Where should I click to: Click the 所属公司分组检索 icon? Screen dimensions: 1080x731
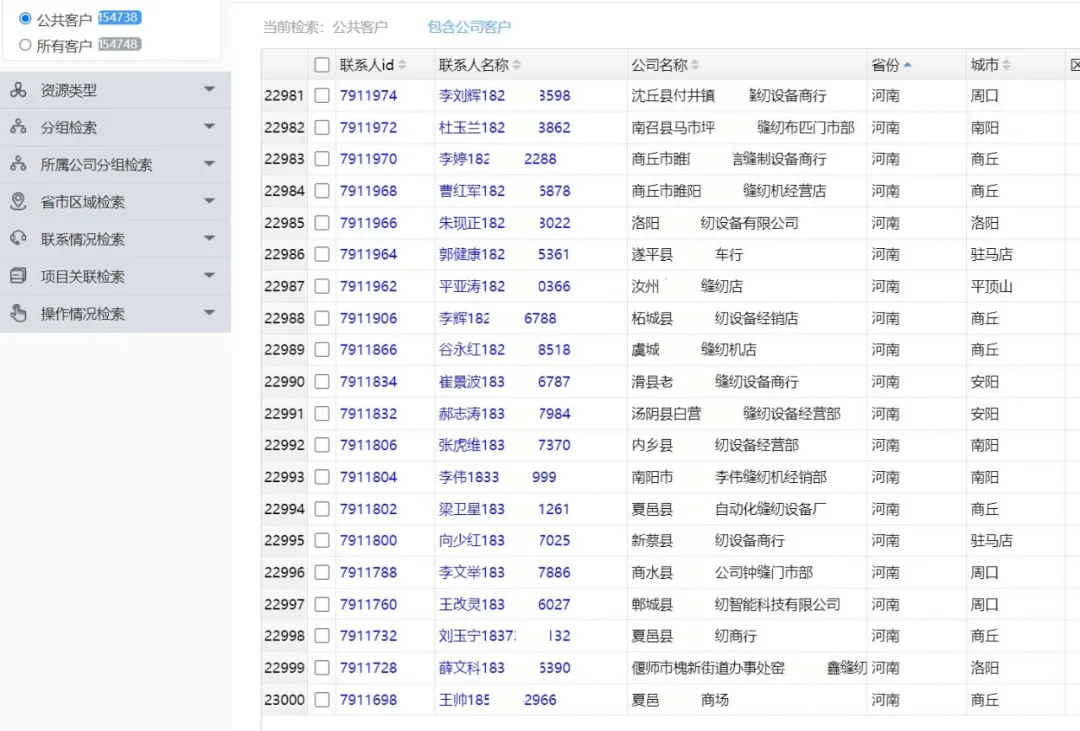click(x=18, y=164)
